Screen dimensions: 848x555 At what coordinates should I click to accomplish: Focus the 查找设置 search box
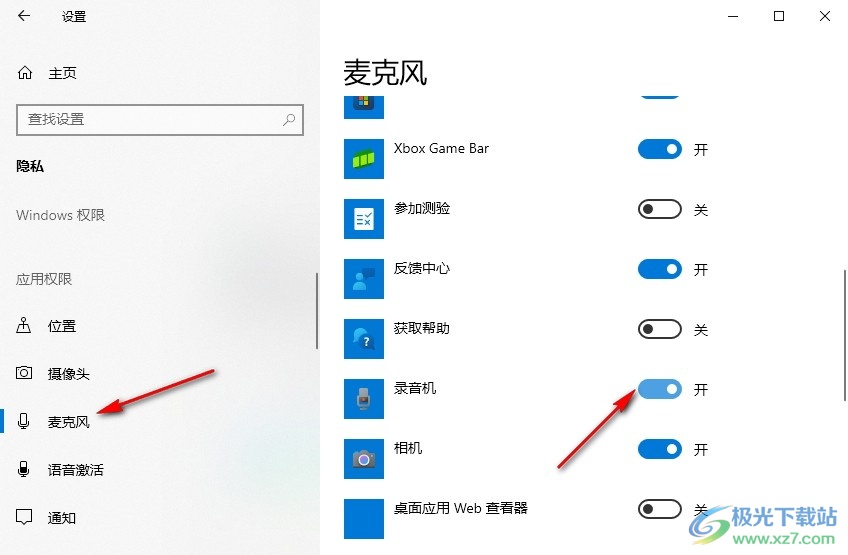click(x=160, y=120)
